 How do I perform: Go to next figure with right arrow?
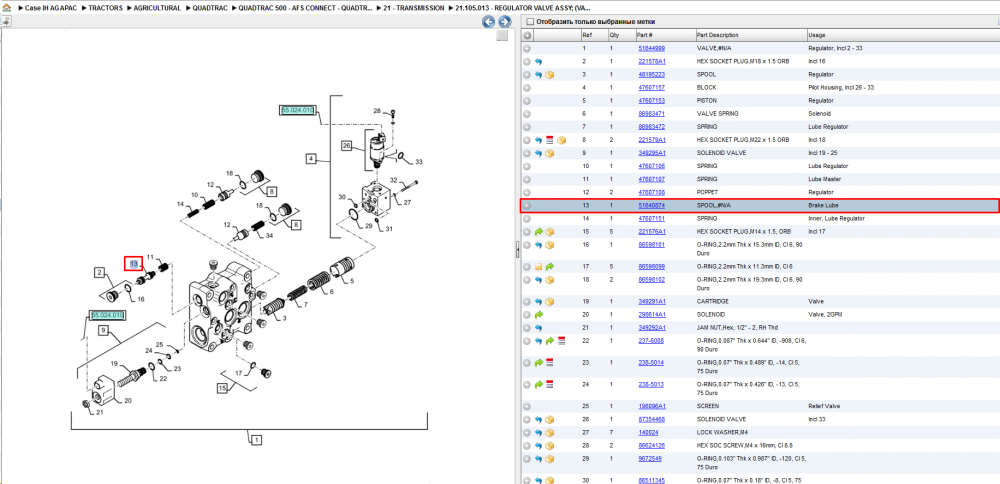pos(504,22)
